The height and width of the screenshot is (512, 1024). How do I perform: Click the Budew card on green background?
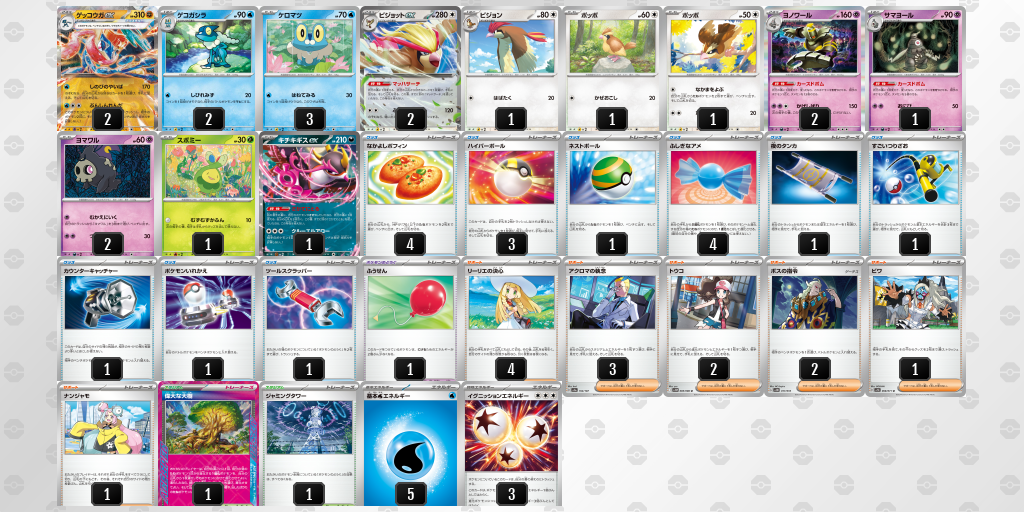point(208,195)
